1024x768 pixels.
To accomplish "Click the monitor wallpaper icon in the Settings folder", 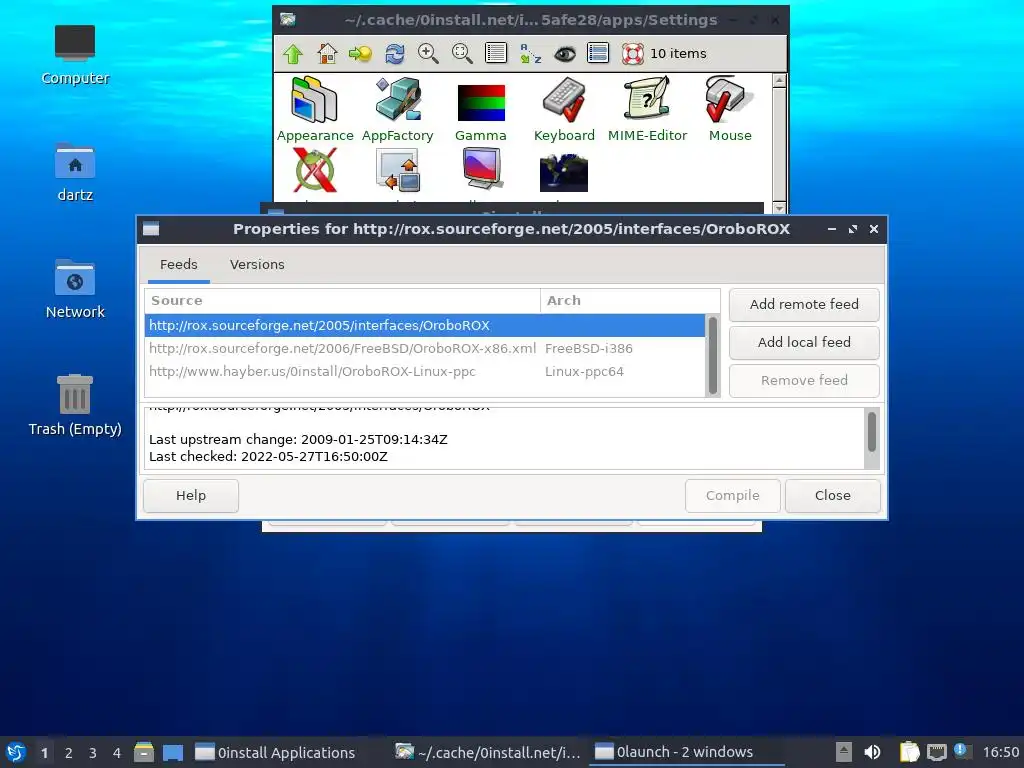I will click(x=481, y=168).
